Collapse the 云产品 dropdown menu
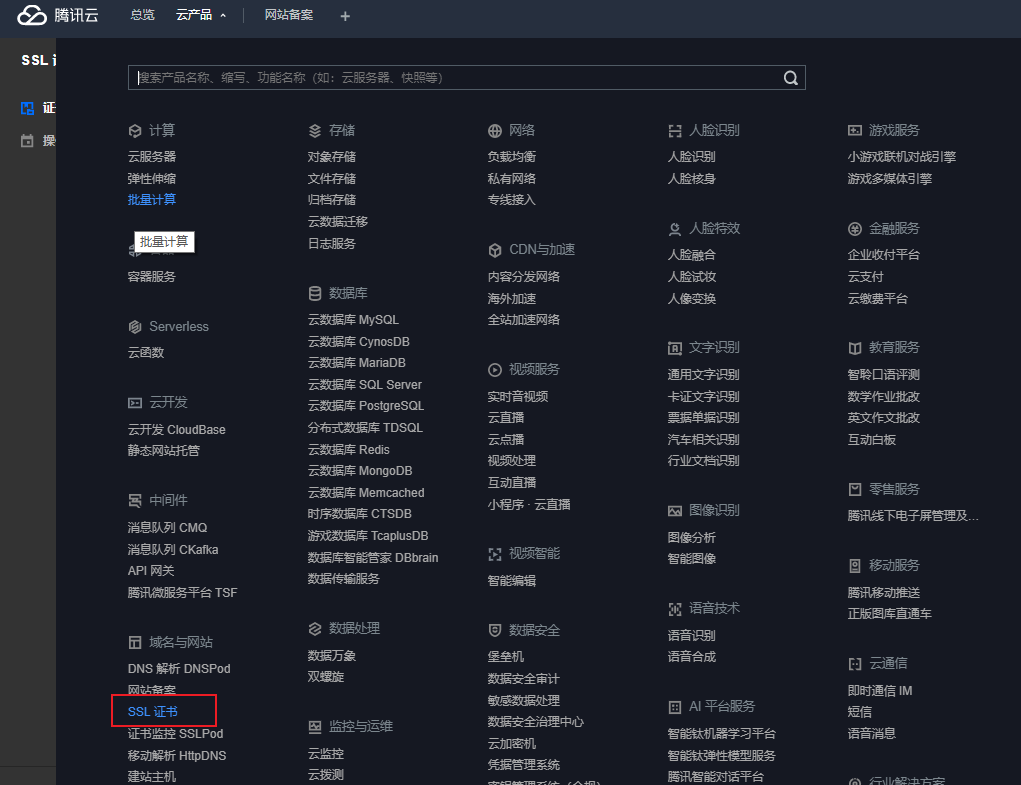1021x785 pixels. (201, 15)
